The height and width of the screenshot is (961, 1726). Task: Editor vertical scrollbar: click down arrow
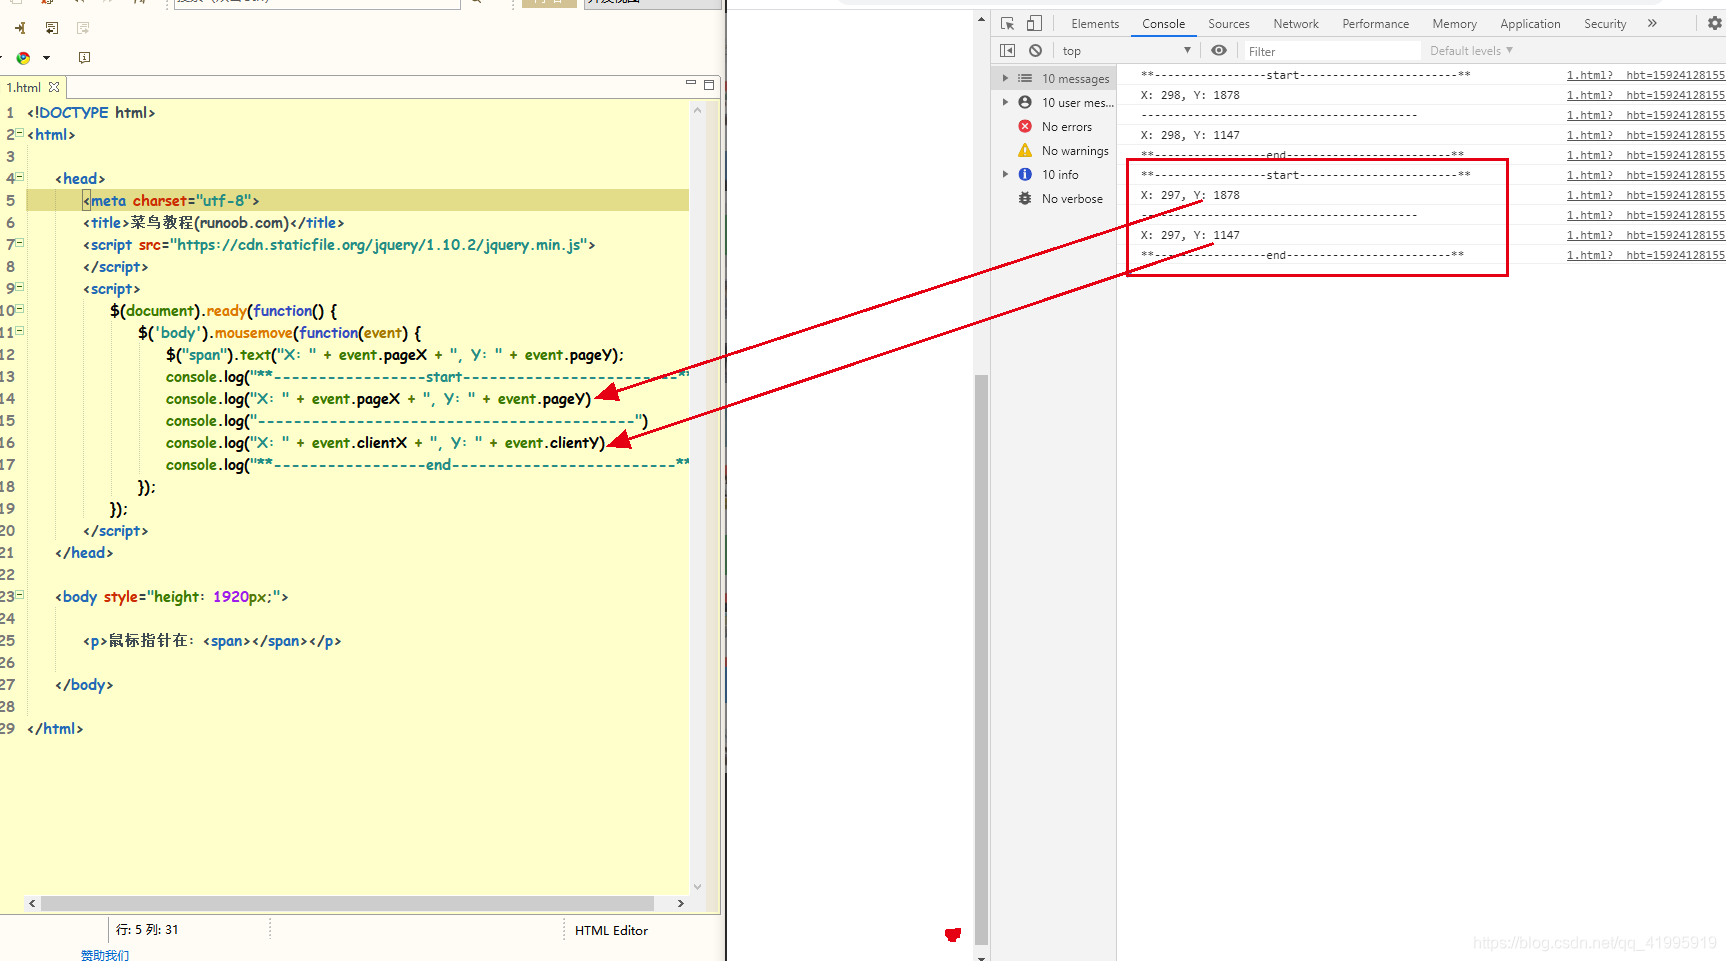click(697, 886)
